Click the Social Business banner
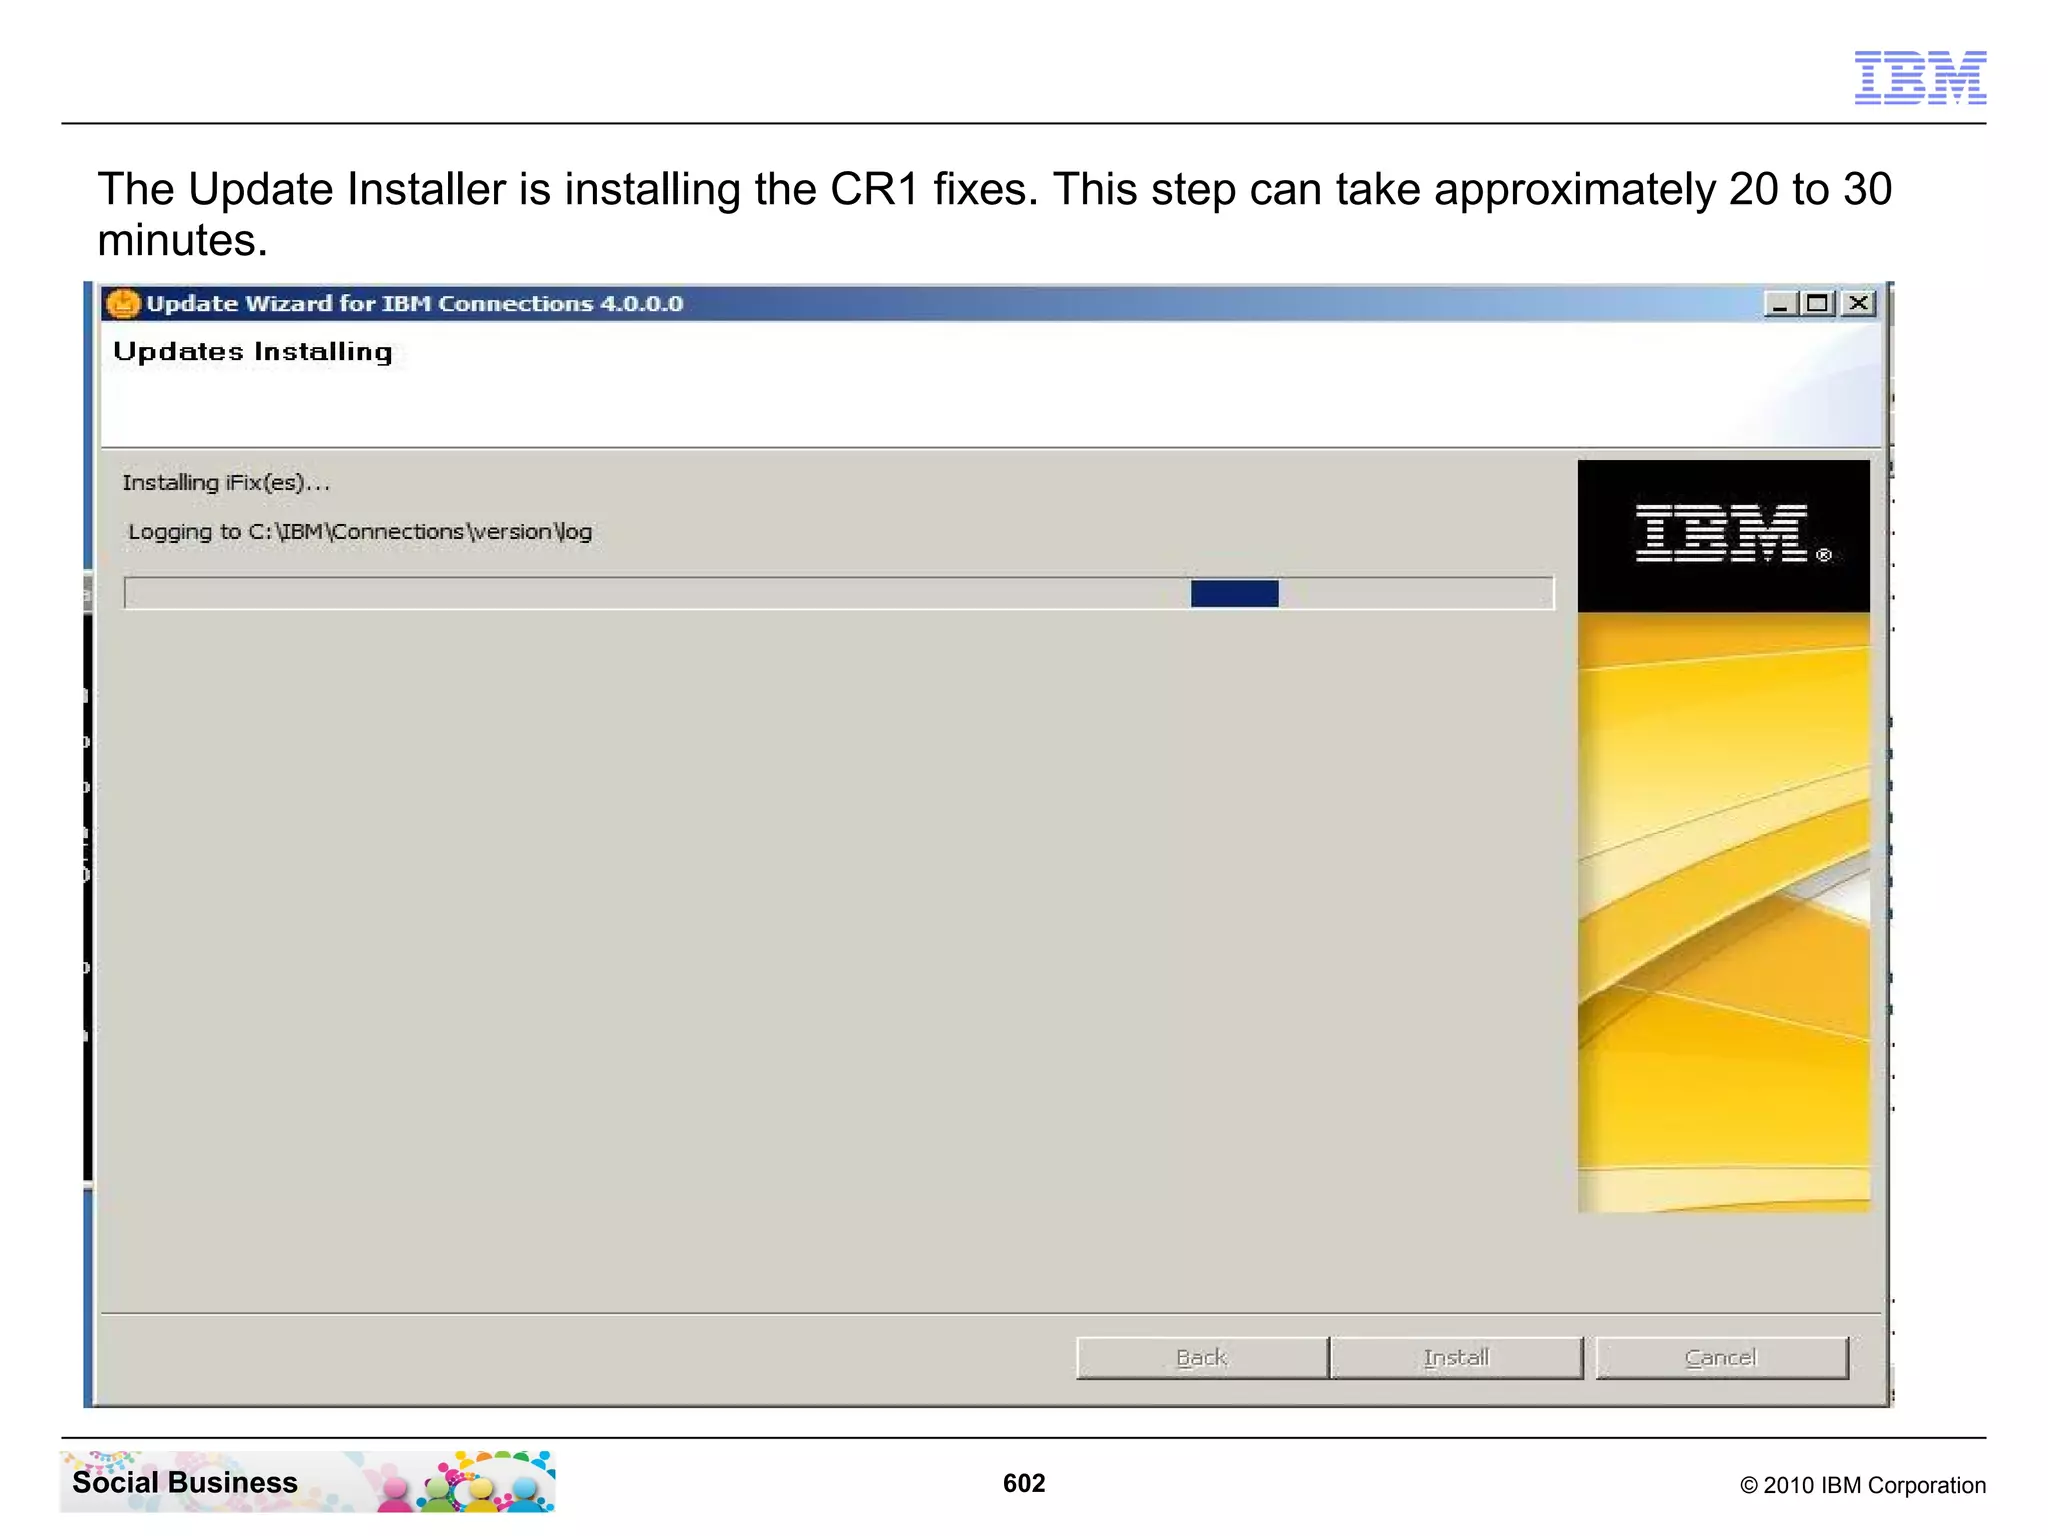The image size is (2048, 1536). [308, 1482]
